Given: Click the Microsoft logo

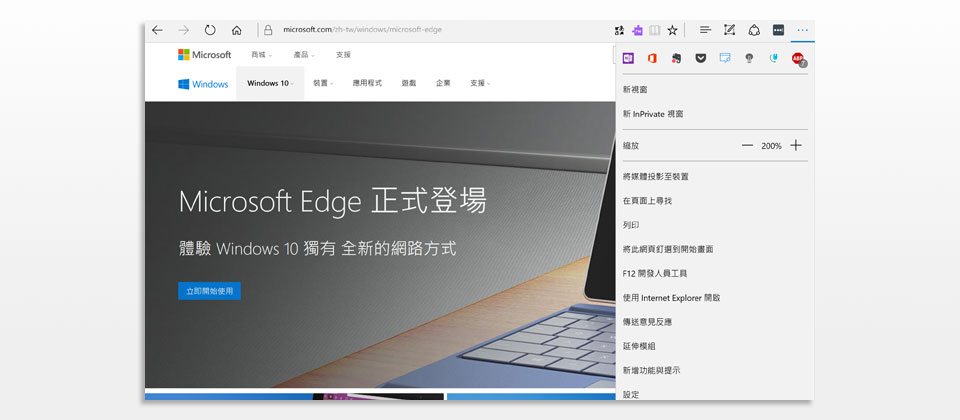Looking at the screenshot, I should point(204,54).
